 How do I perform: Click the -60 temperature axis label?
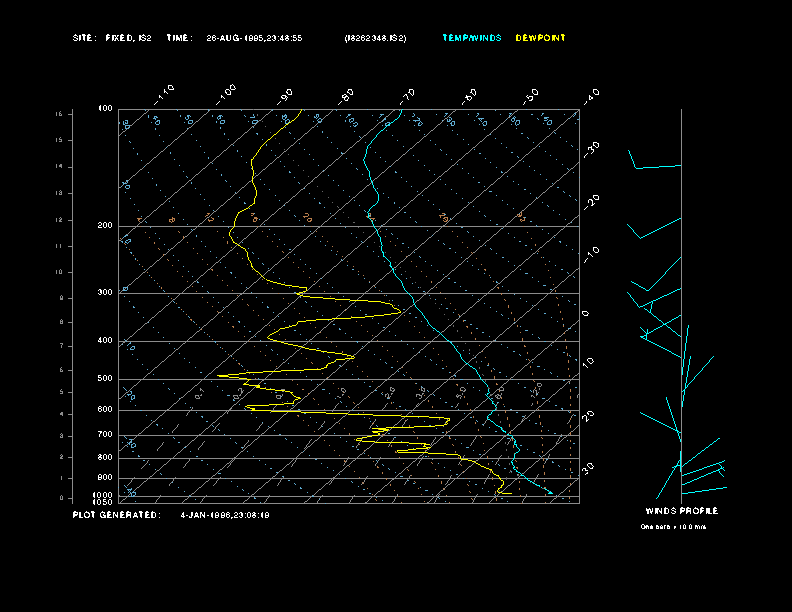[469, 96]
